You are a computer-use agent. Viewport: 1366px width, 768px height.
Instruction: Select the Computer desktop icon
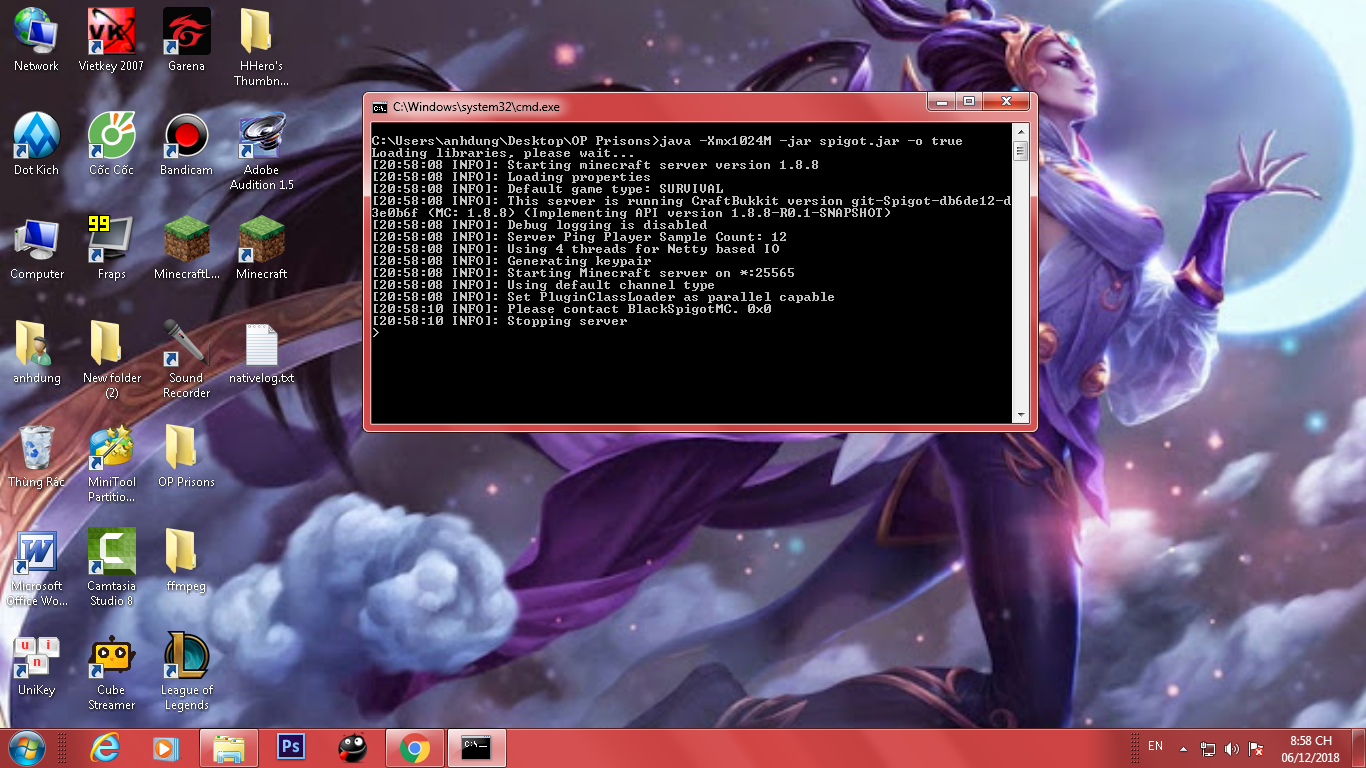tap(36, 248)
